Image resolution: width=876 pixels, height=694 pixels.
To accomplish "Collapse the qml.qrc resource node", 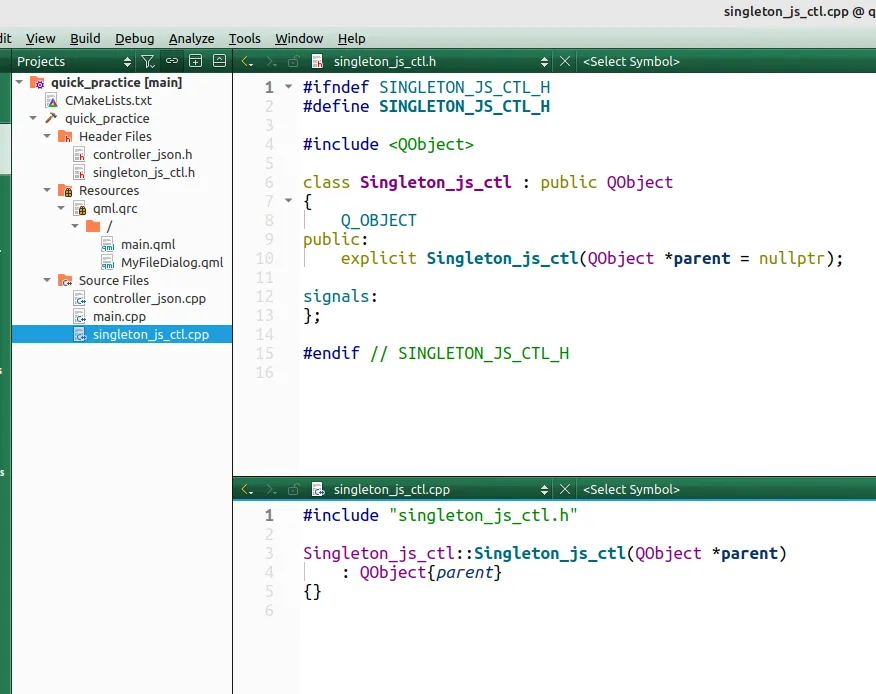I will 61,208.
